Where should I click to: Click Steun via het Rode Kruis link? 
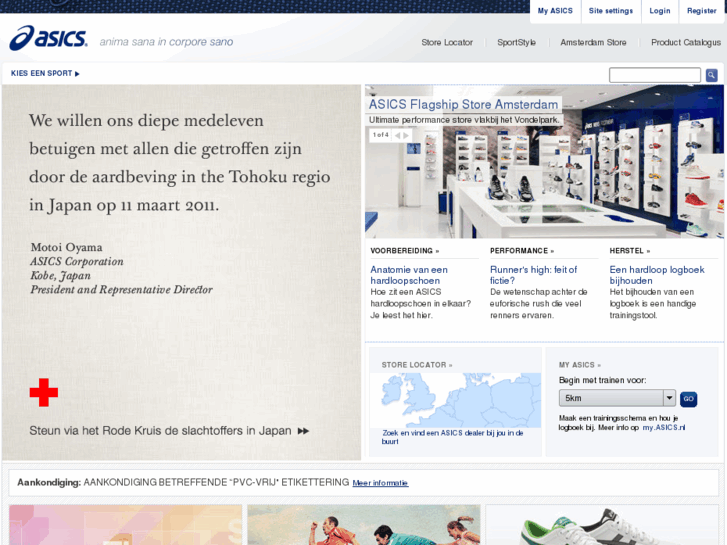[160, 431]
